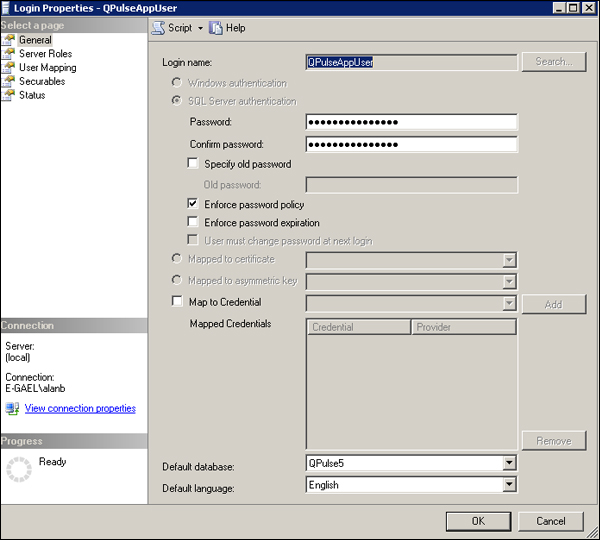This screenshot has height=540, width=600.
Task: Close the Login Properties dialog
Action: [589, 8]
